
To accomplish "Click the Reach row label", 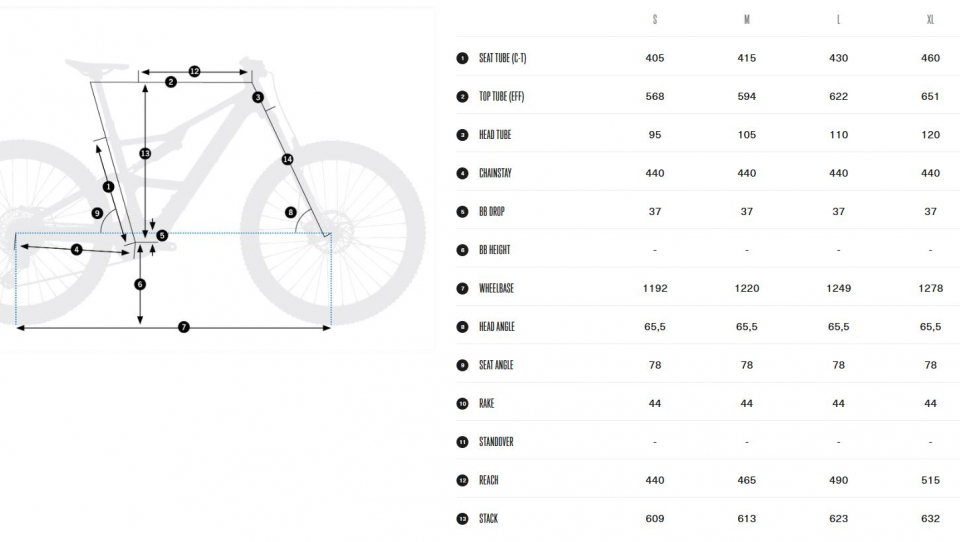I will (x=488, y=480).
